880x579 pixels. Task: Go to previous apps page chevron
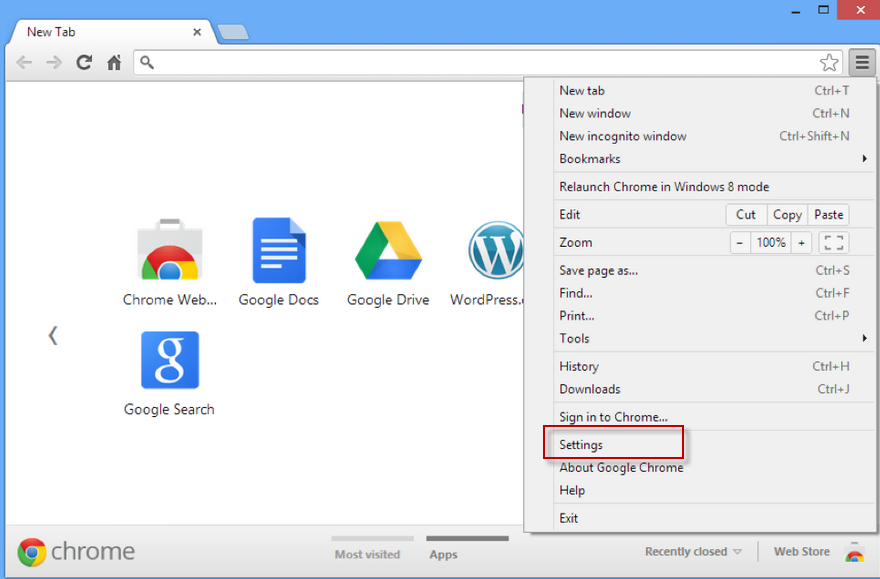pyautogui.click(x=53, y=336)
